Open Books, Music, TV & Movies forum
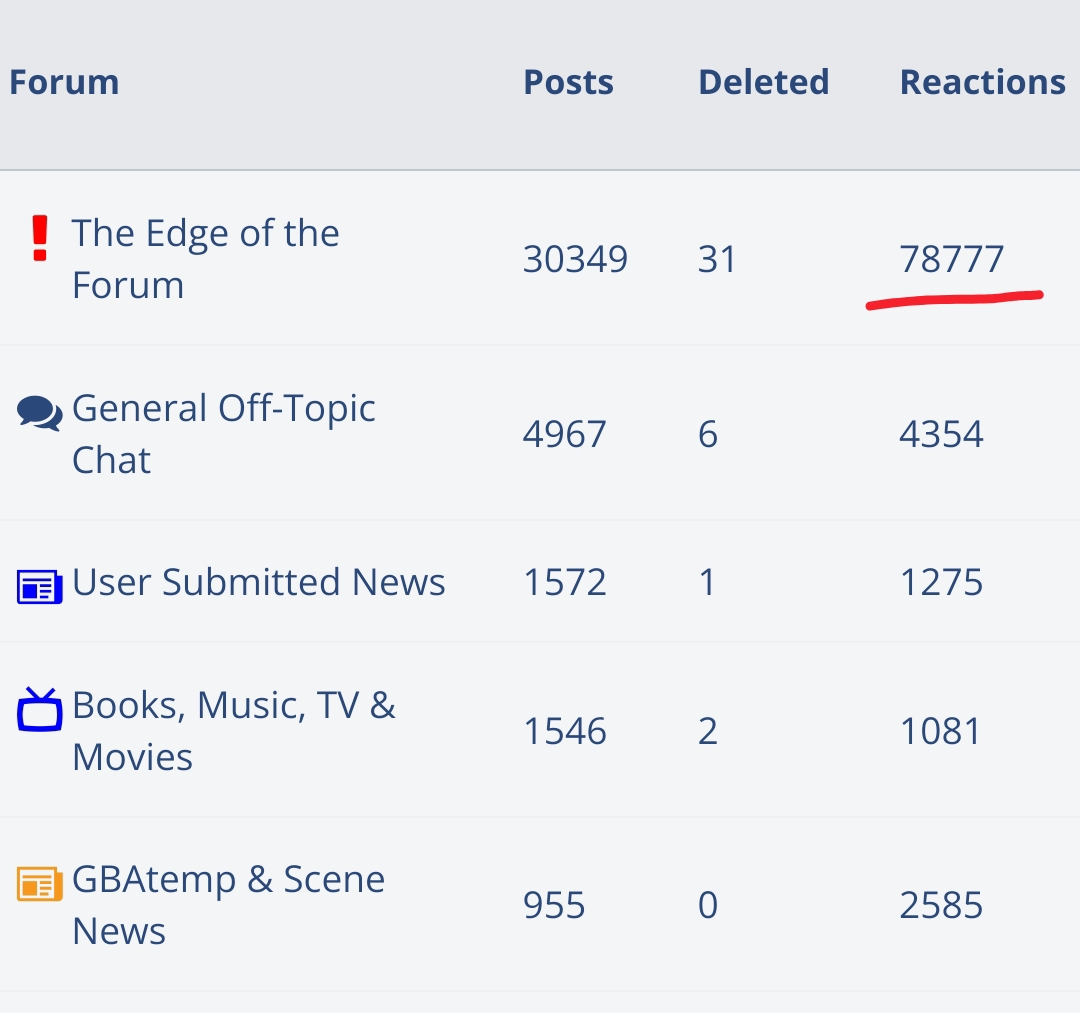Image resolution: width=1080 pixels, height=1013 pixels. click(x=233, y=731)
